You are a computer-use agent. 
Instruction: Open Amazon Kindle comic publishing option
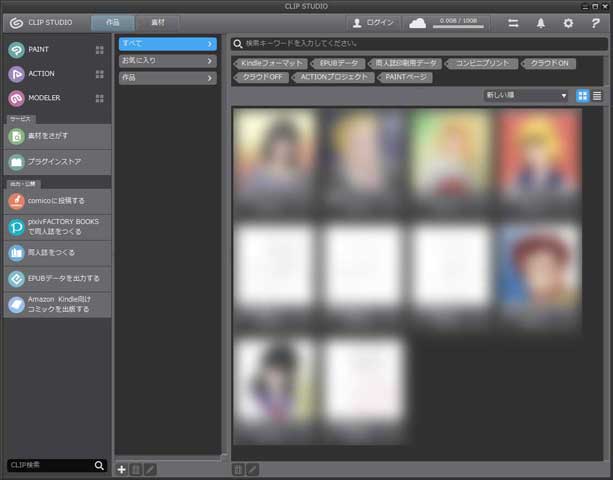[57, 304]
